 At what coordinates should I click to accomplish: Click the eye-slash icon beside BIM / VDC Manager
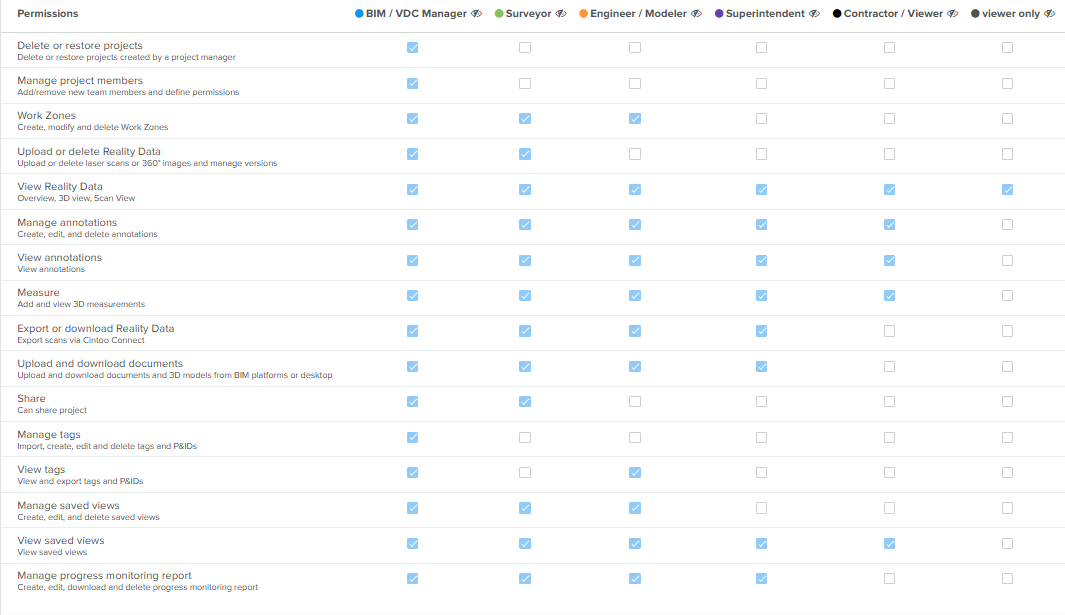click(477, 14)
